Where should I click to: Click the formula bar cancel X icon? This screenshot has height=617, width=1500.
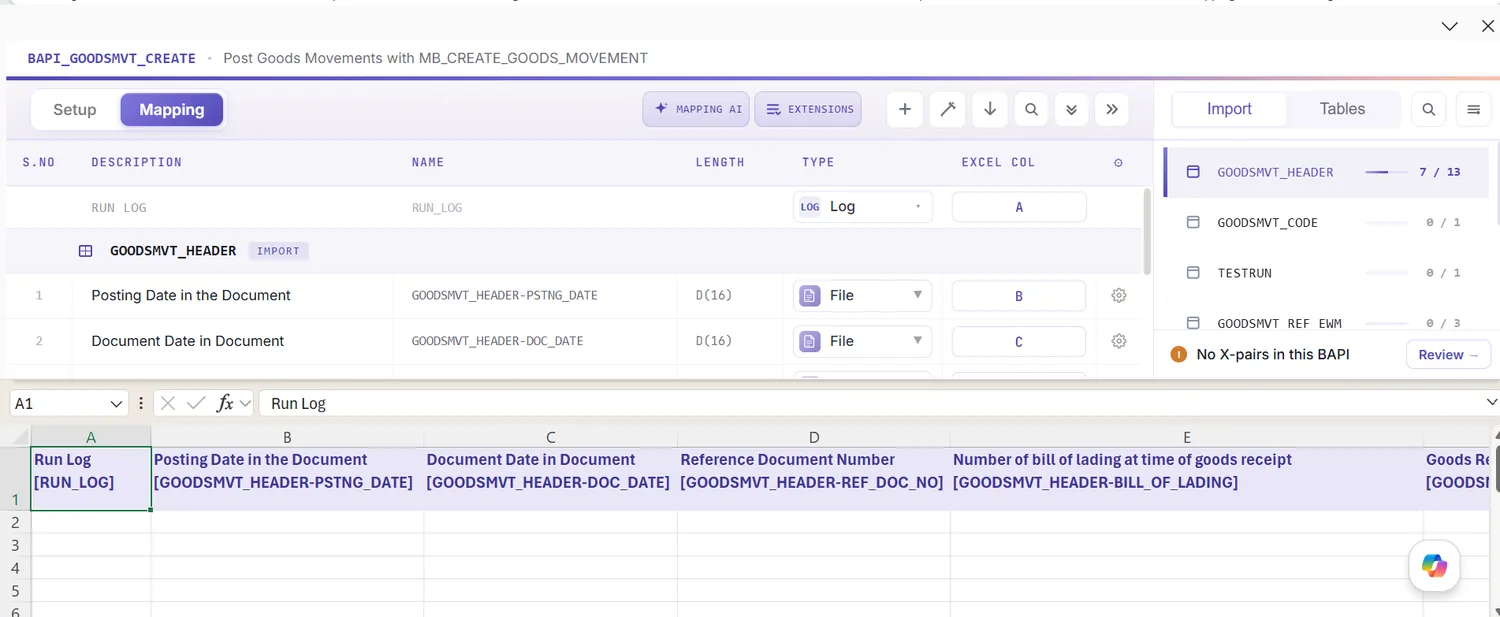pyautogui.click(x=168, y=403)
